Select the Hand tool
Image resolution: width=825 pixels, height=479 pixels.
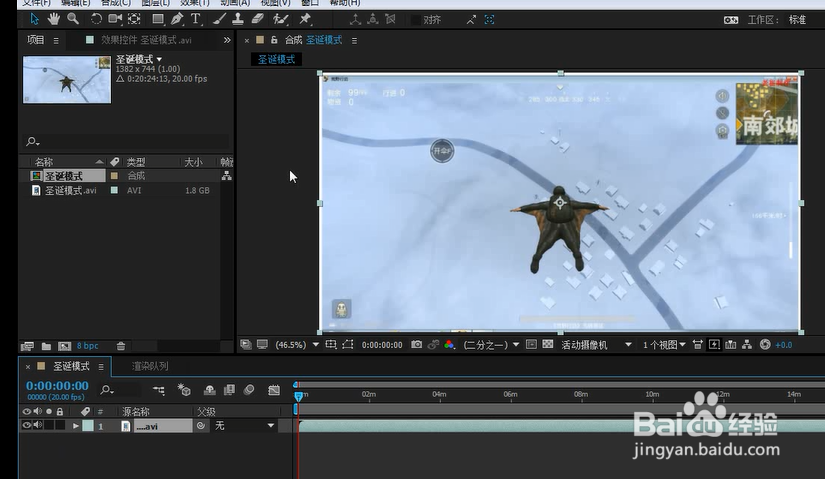53,19
